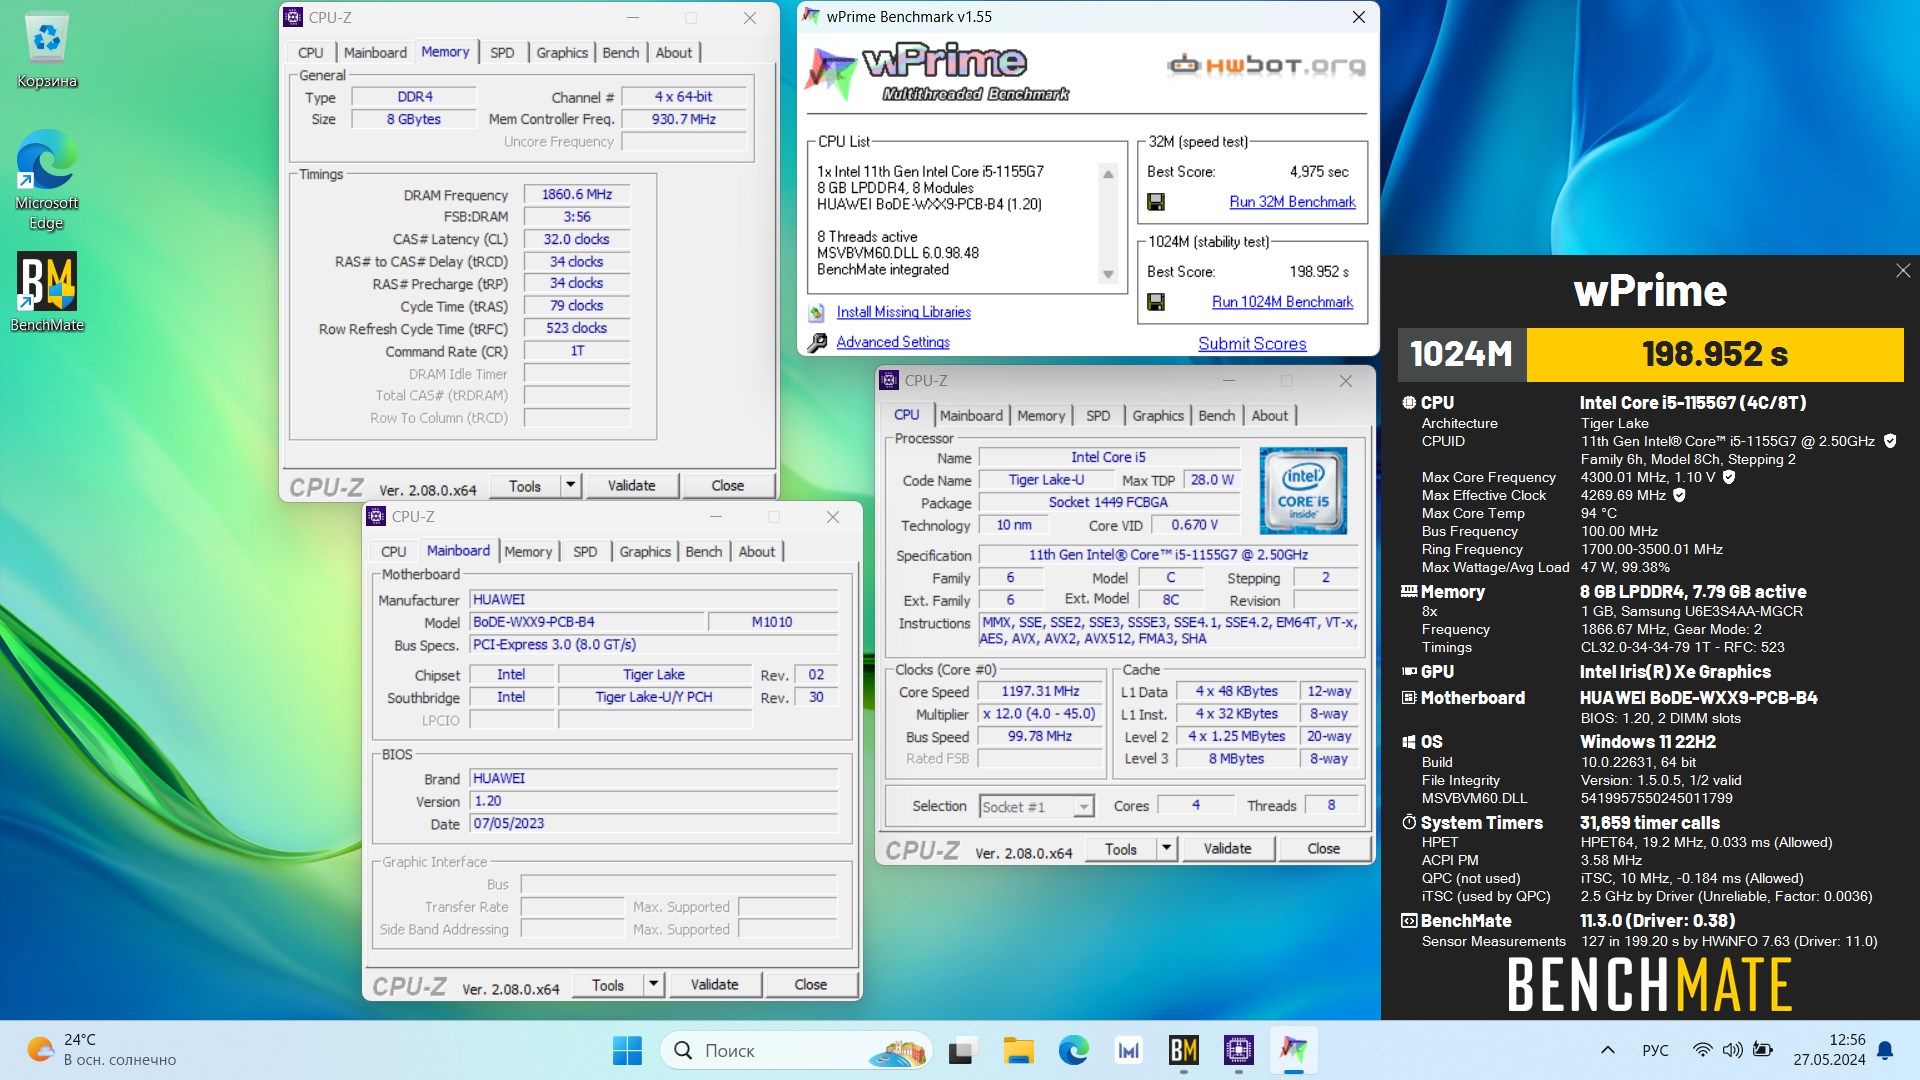Open BenchMate desktop shortcut
Screen dimensions: 1920x1080
click(46, 292)
